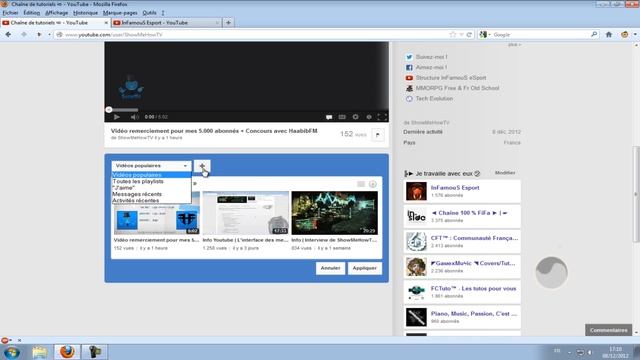
Task: Close the Chaîne de tutoriels tab
Action: [x=106, y=23]
